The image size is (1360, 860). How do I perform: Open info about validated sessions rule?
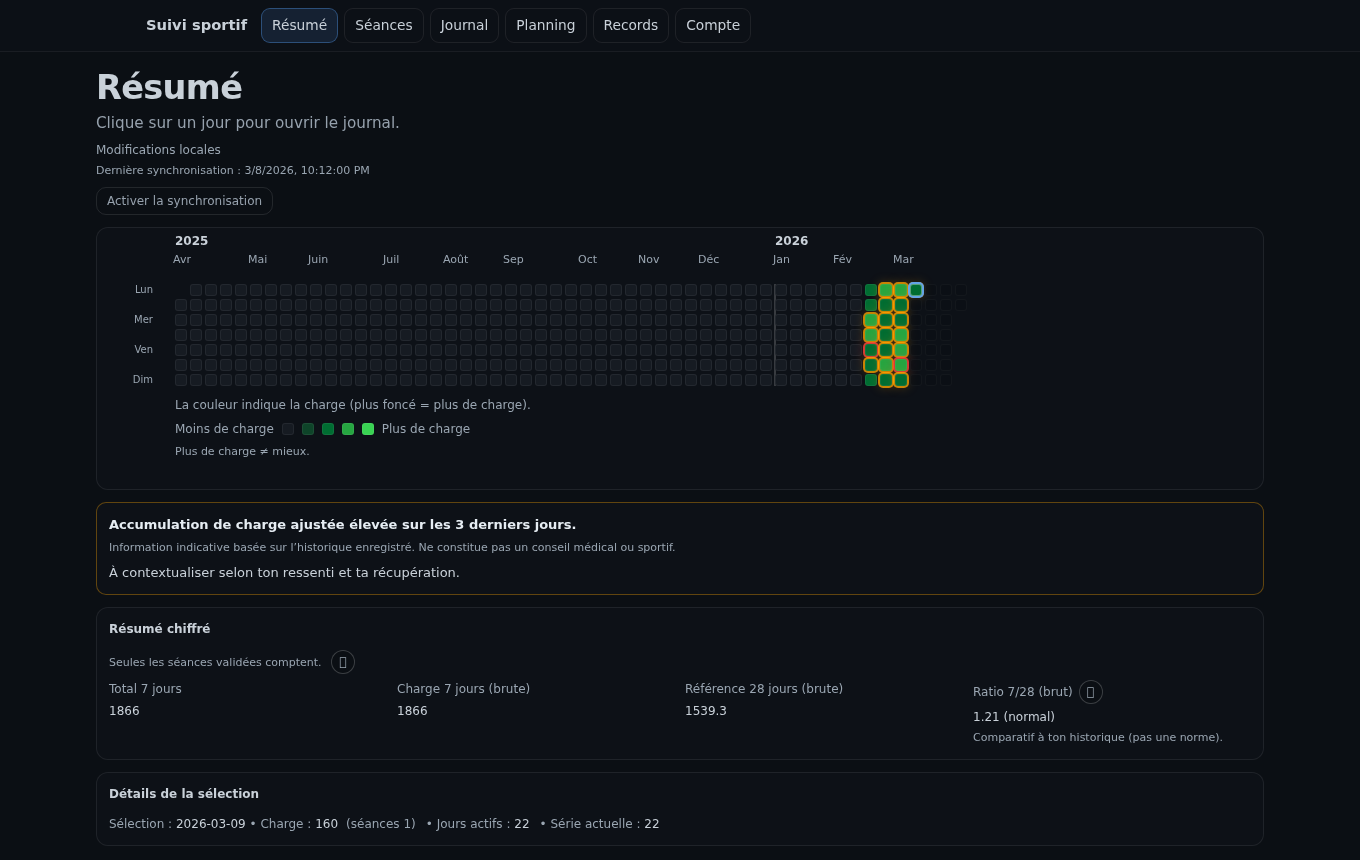tap(343, 662)
